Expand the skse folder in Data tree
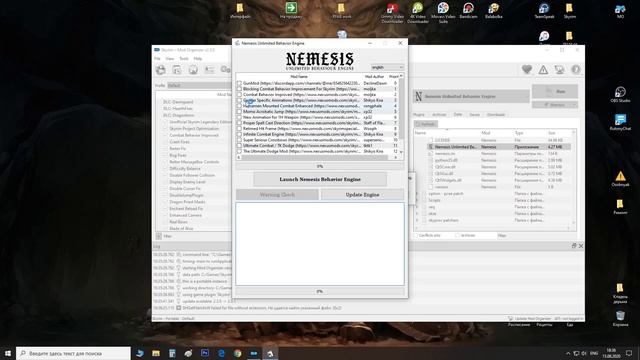Viewport: 640px width, 360px height. tap(417, 213)
